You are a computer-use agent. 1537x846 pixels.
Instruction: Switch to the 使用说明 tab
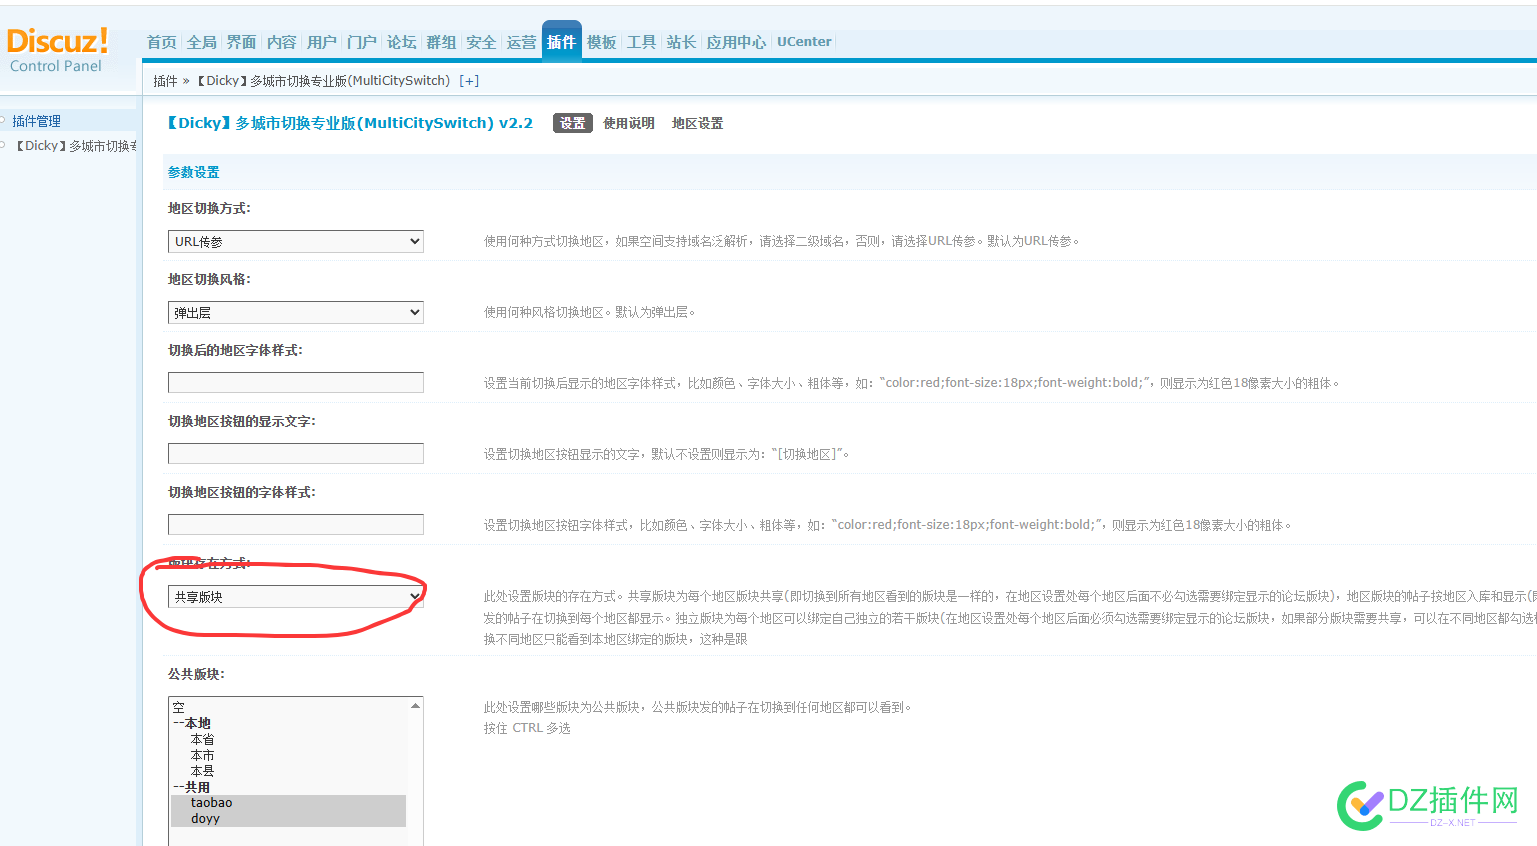coord(629,123)
